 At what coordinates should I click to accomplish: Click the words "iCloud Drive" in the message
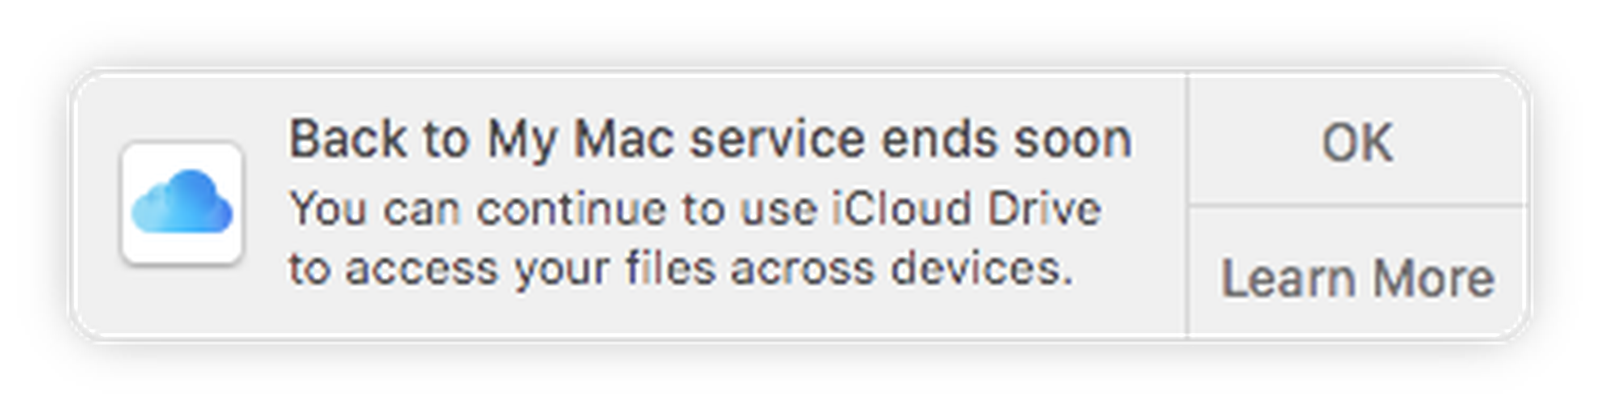(966, 209)
